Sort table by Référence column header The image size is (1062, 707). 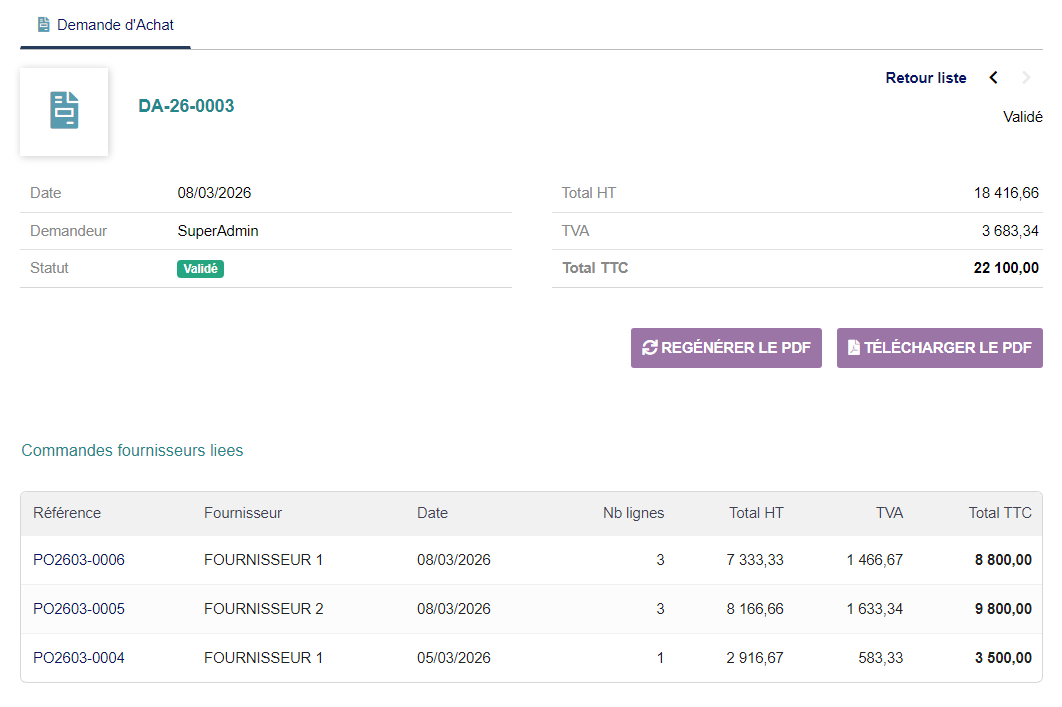pos(67,513)
